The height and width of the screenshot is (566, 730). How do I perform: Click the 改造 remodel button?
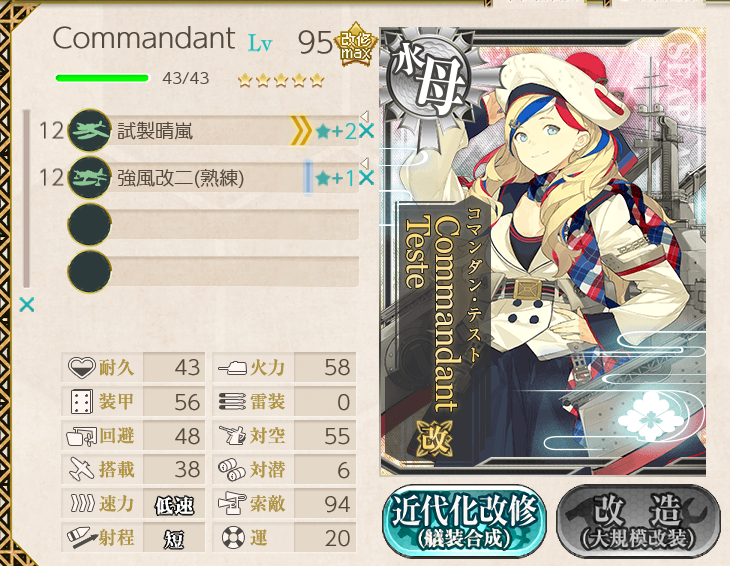[x=639, y=521]
